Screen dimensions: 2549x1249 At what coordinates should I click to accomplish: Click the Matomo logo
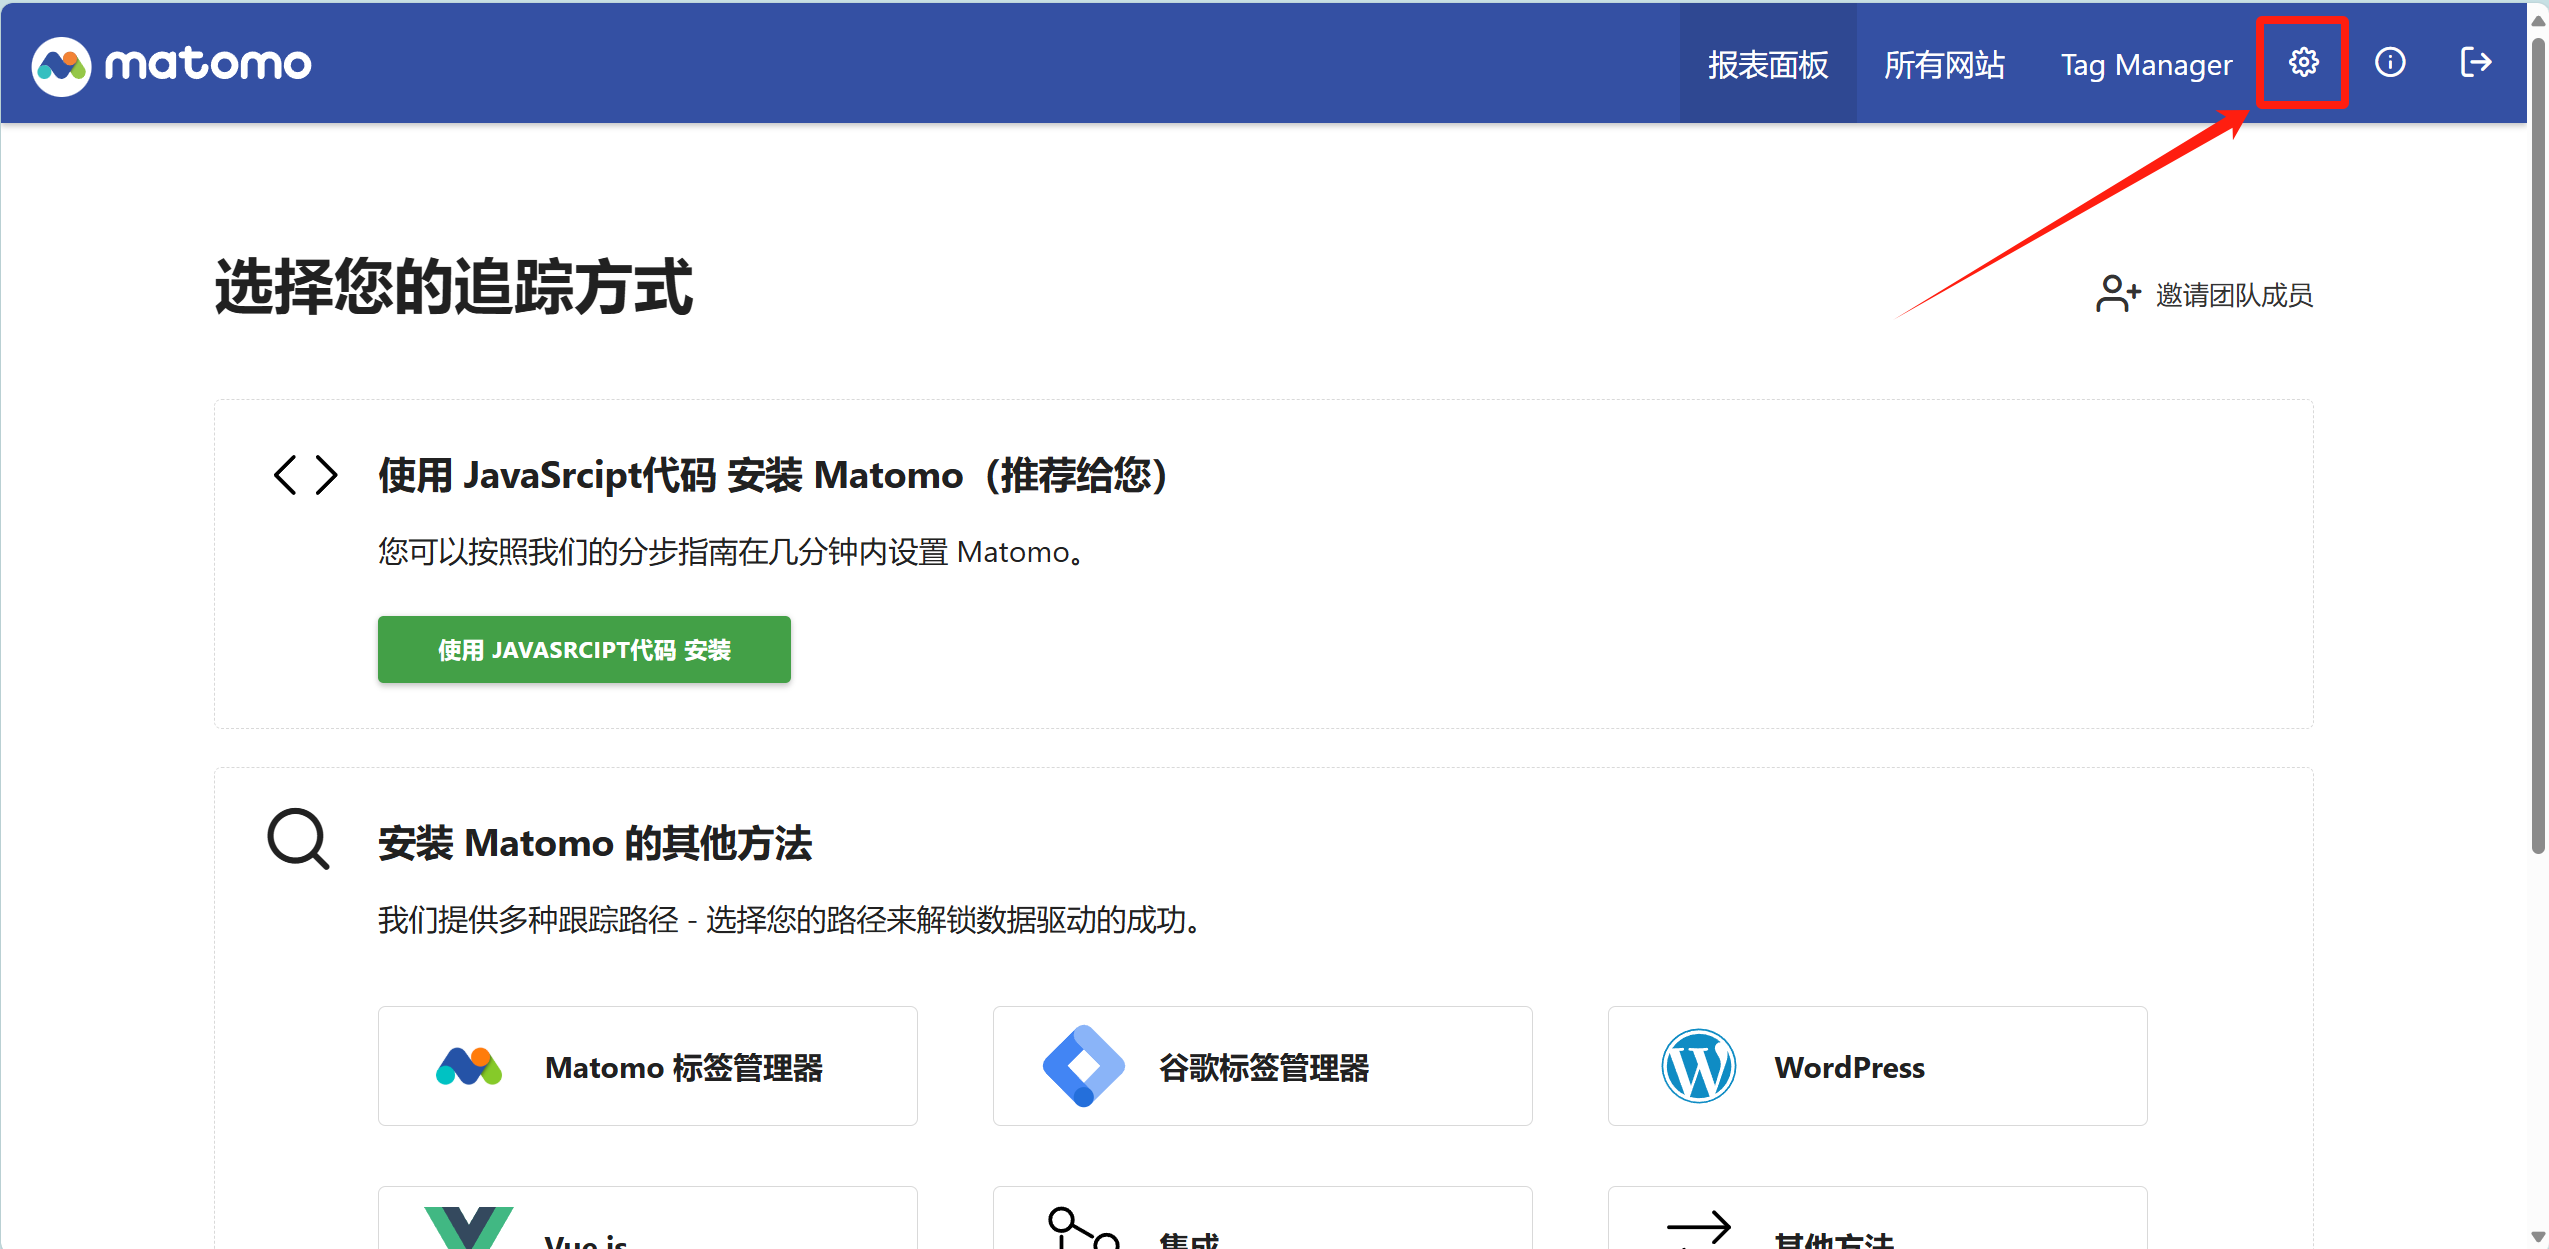coord(171,65)
